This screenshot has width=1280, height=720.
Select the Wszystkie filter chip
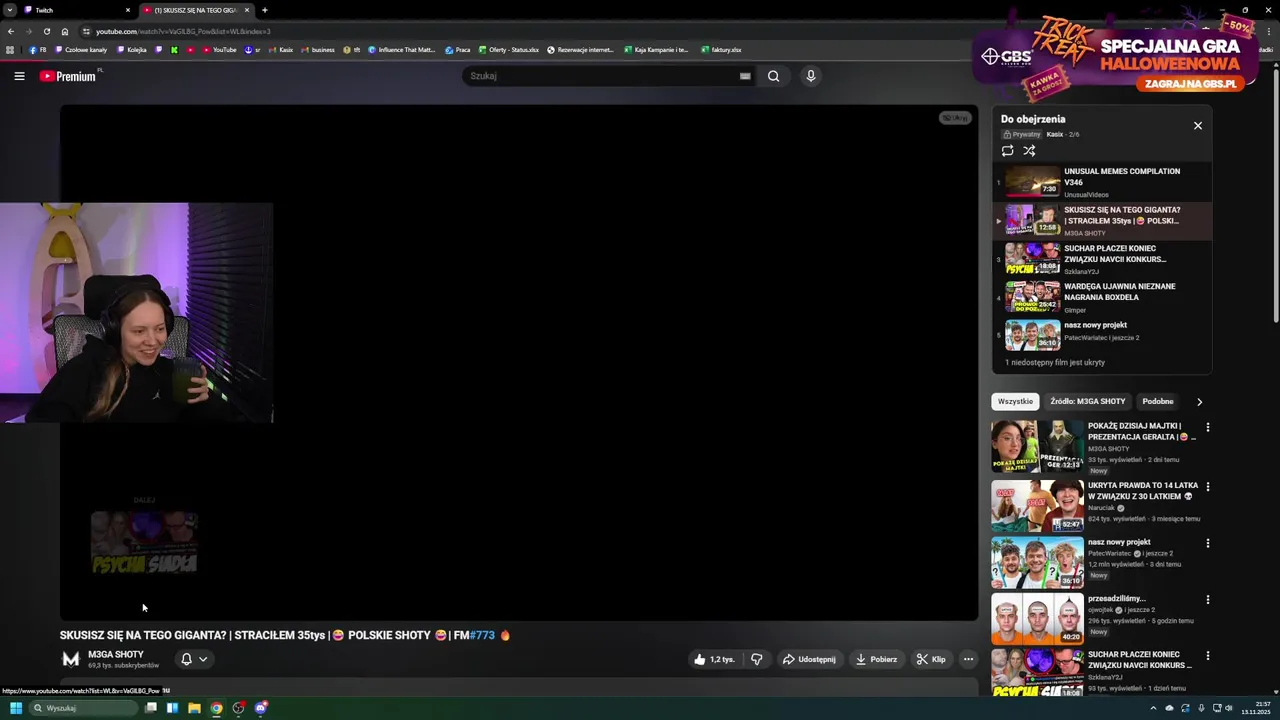1015,401
